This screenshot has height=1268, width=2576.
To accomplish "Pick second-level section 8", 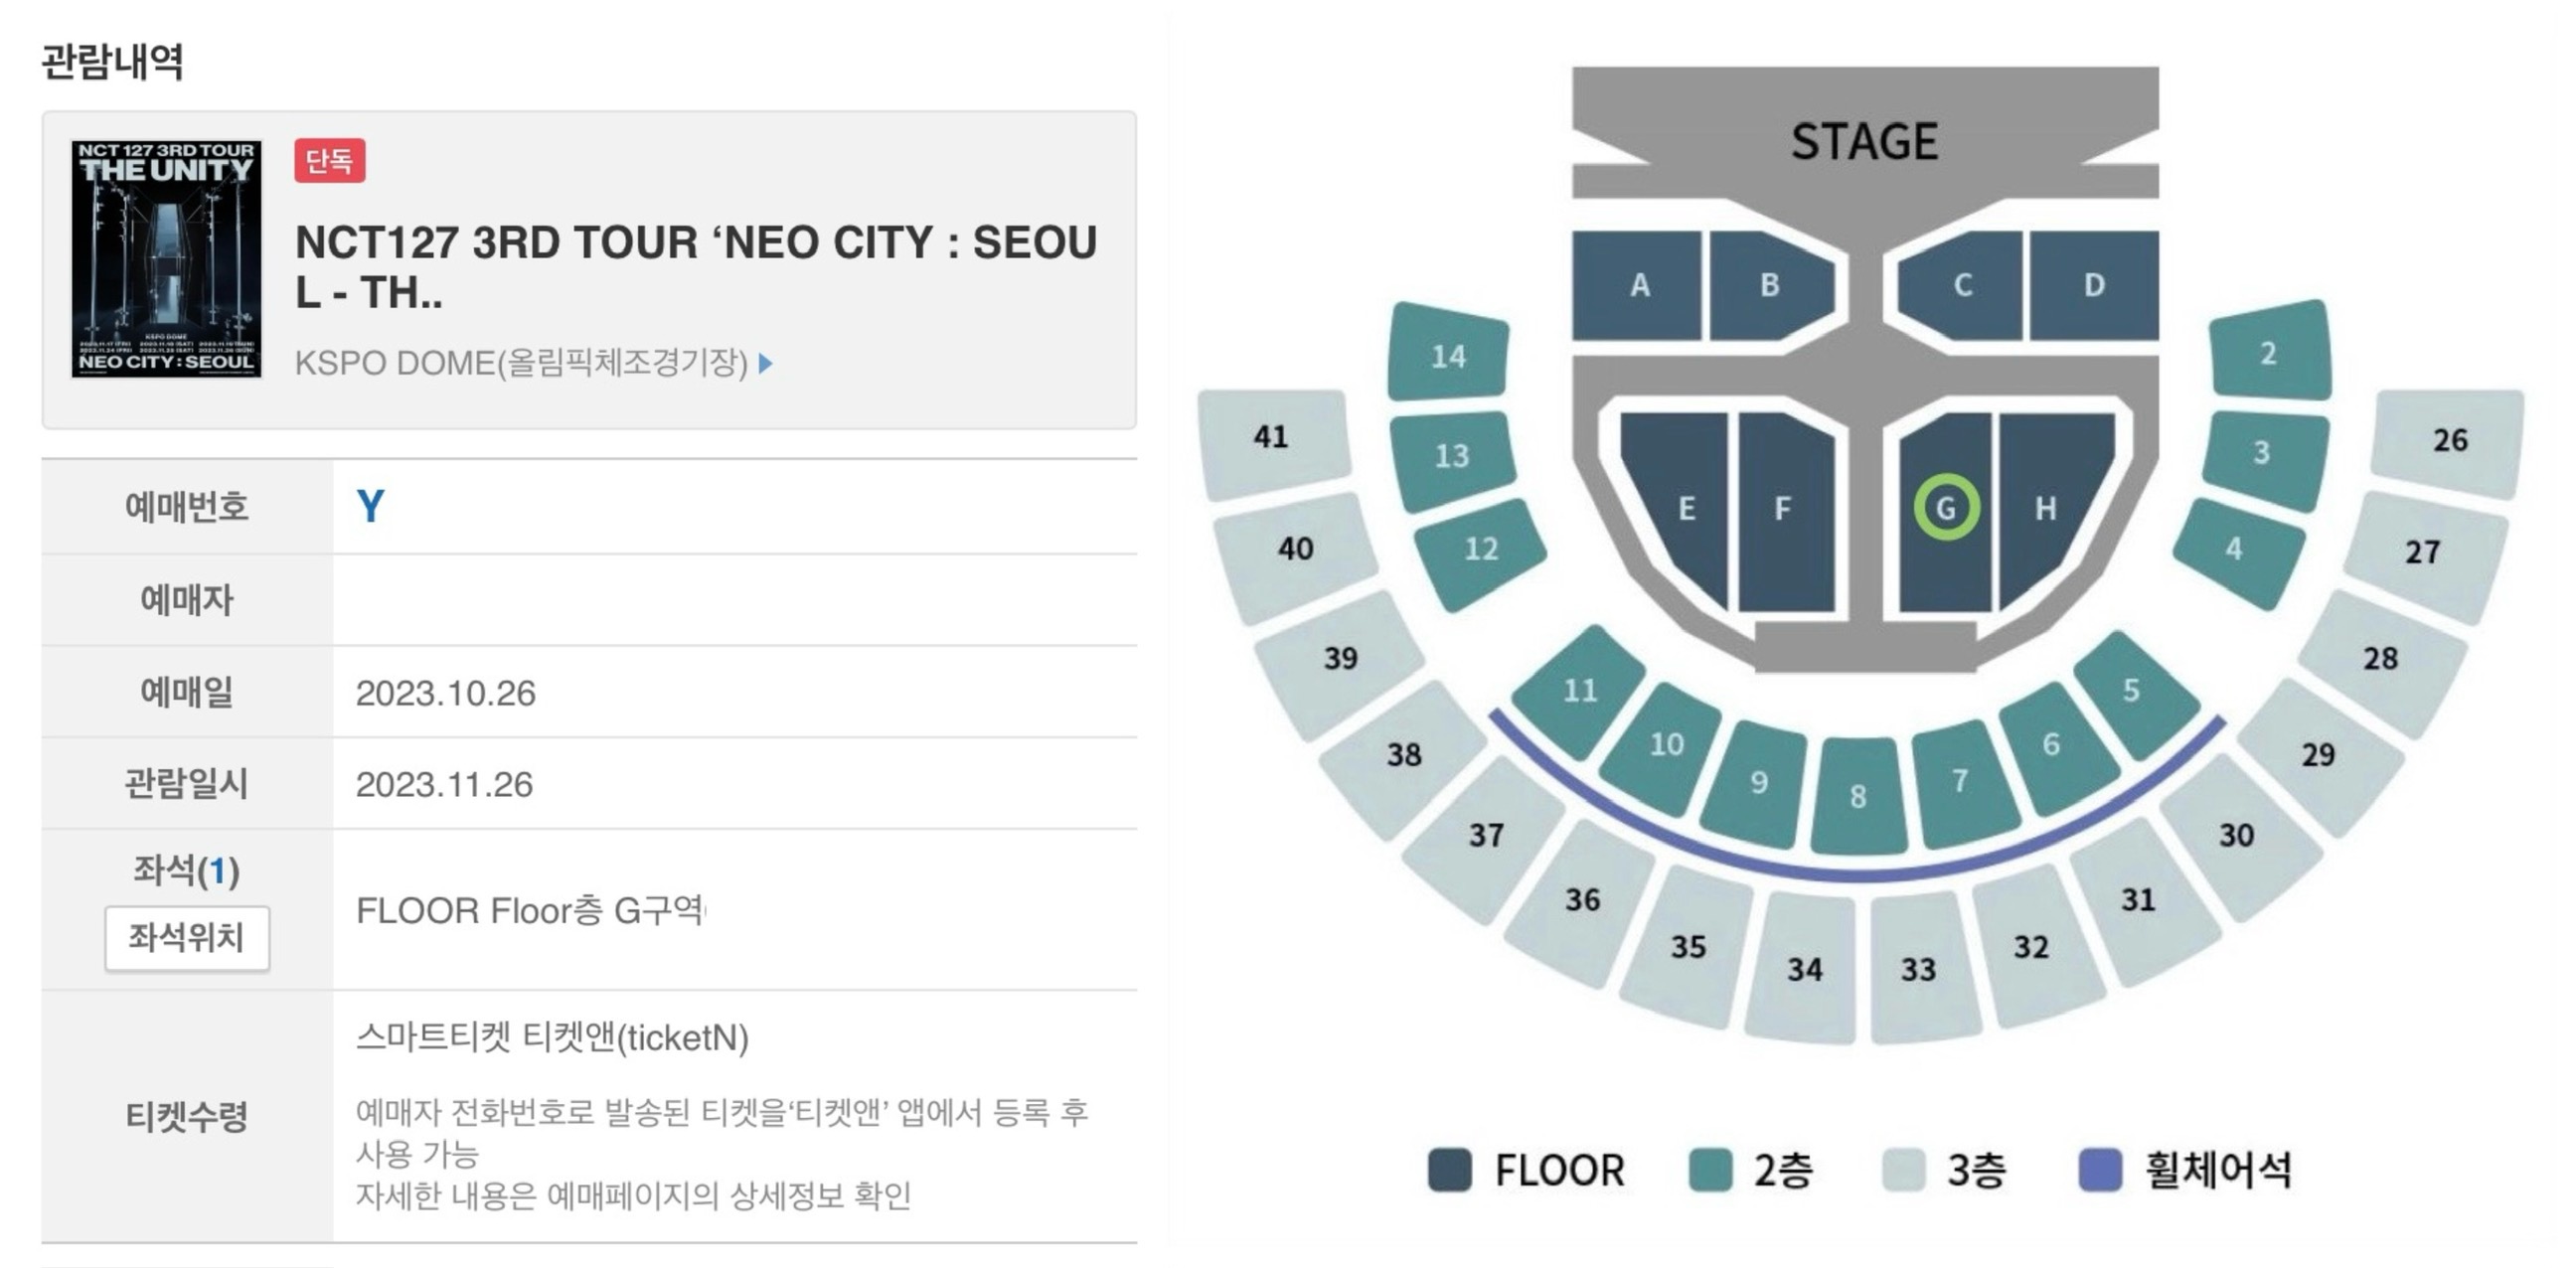I will tap(1857, 796).
